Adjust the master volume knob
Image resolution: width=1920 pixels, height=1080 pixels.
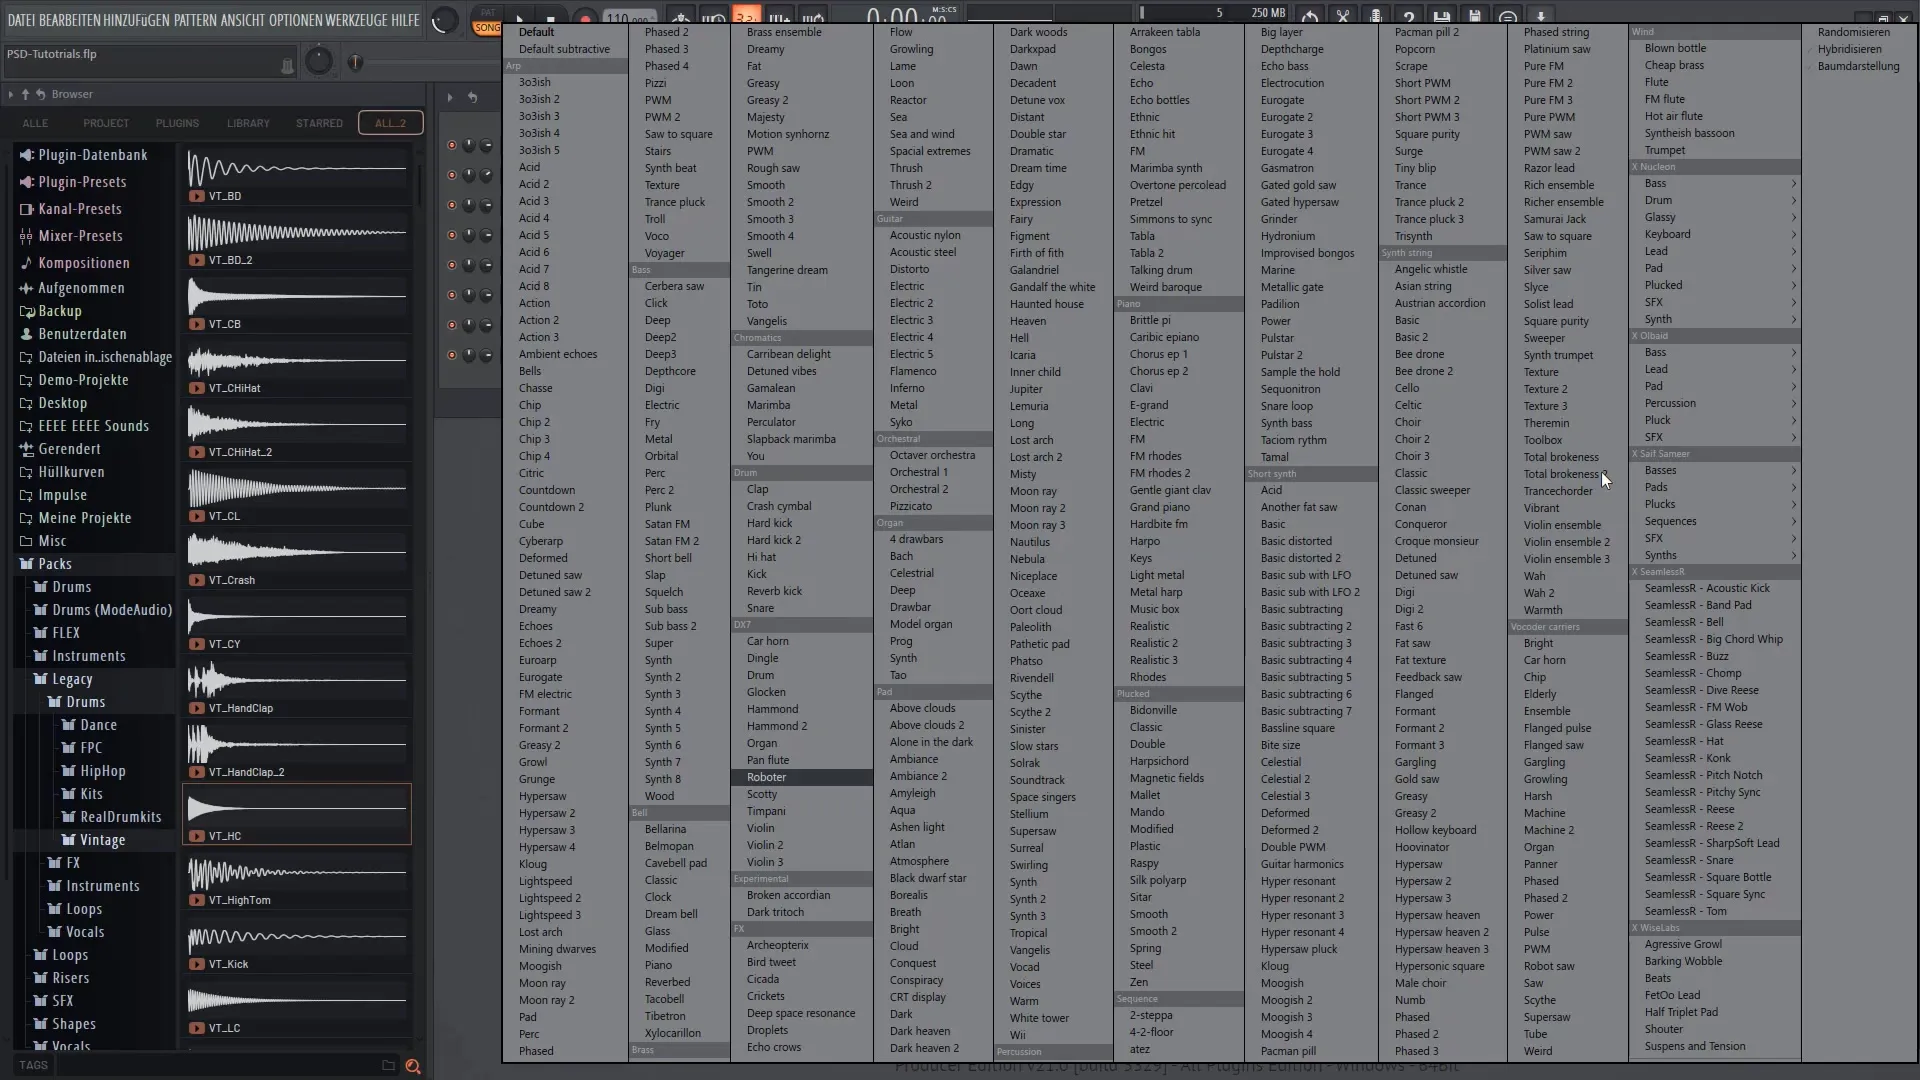point(444,20)
